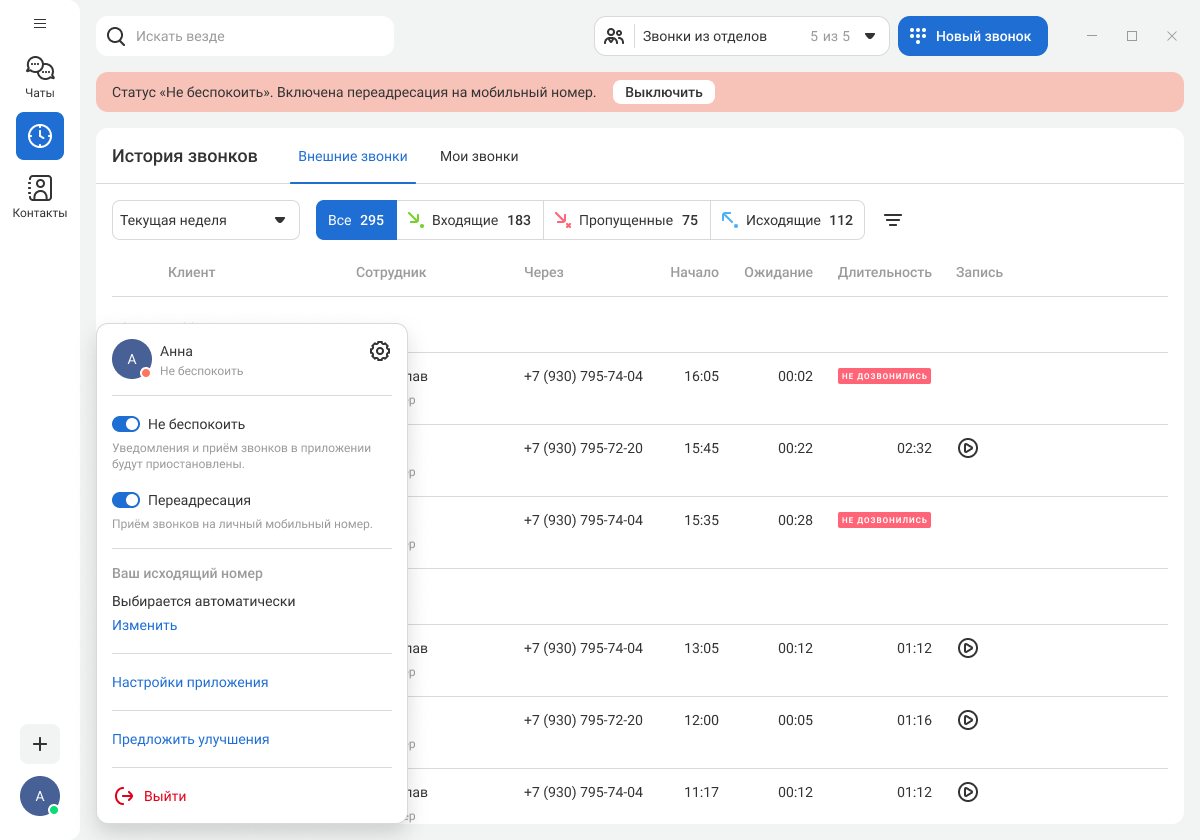Viewport: 1200px width, 840px height.
Task: Open the hamburger menu in sidebar
Action: (40, 23)
